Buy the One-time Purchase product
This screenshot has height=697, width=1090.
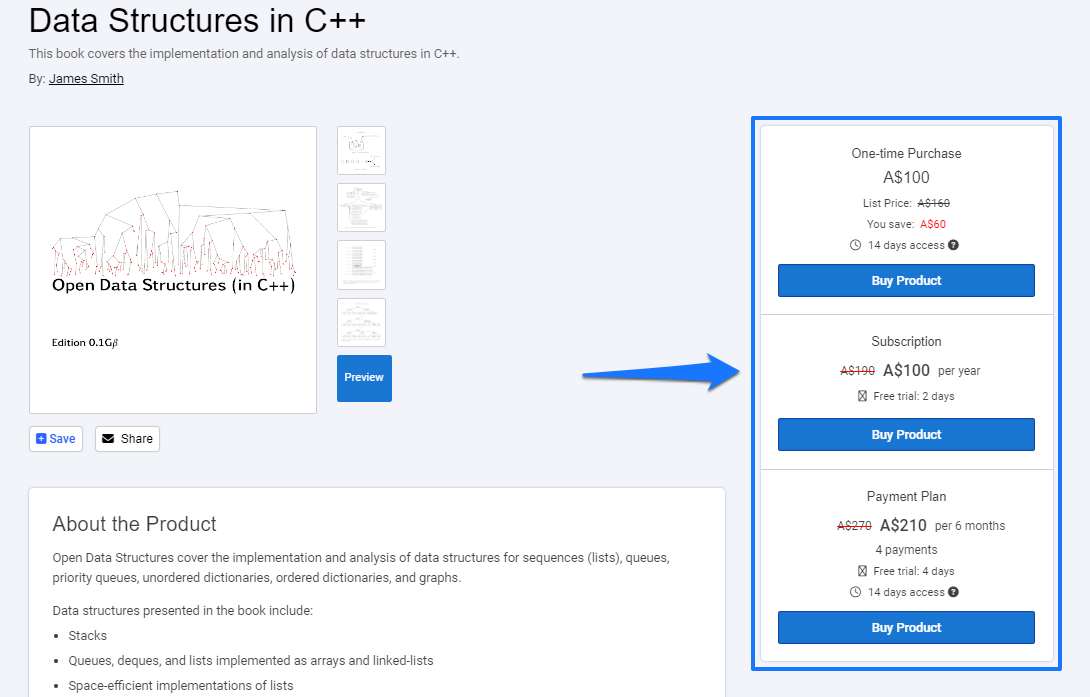(x=906, y=281)
